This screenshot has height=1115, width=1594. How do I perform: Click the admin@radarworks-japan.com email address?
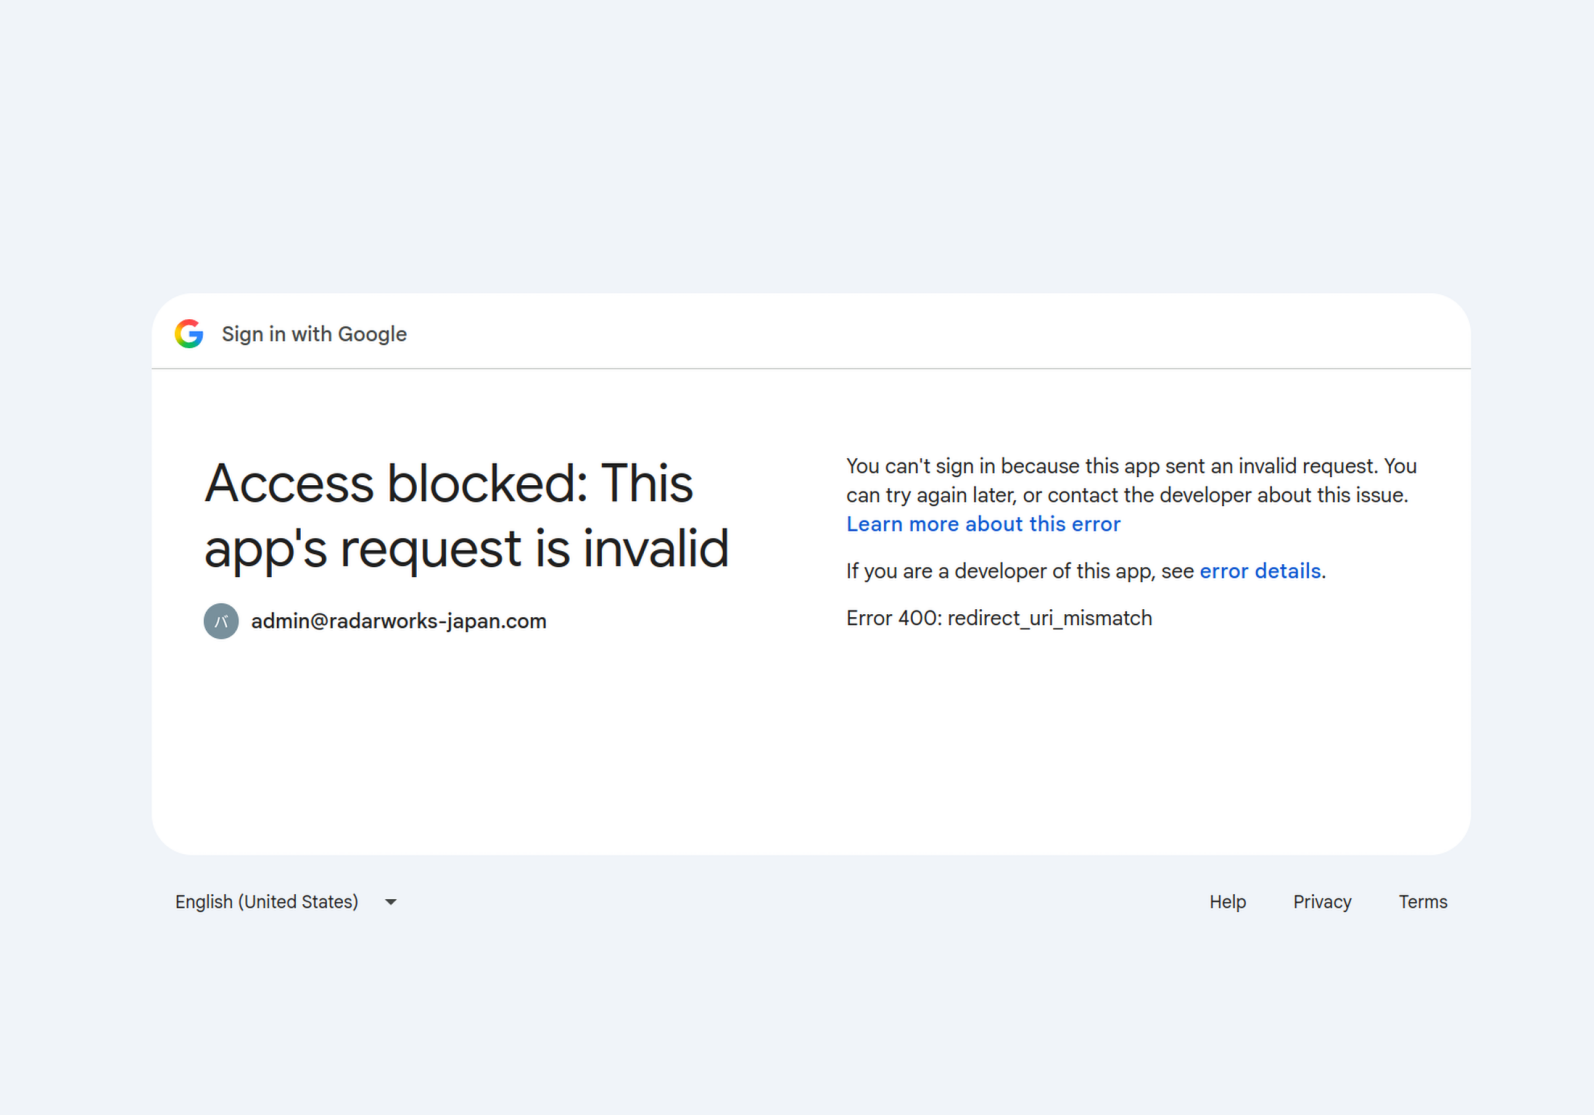(399, 621)
